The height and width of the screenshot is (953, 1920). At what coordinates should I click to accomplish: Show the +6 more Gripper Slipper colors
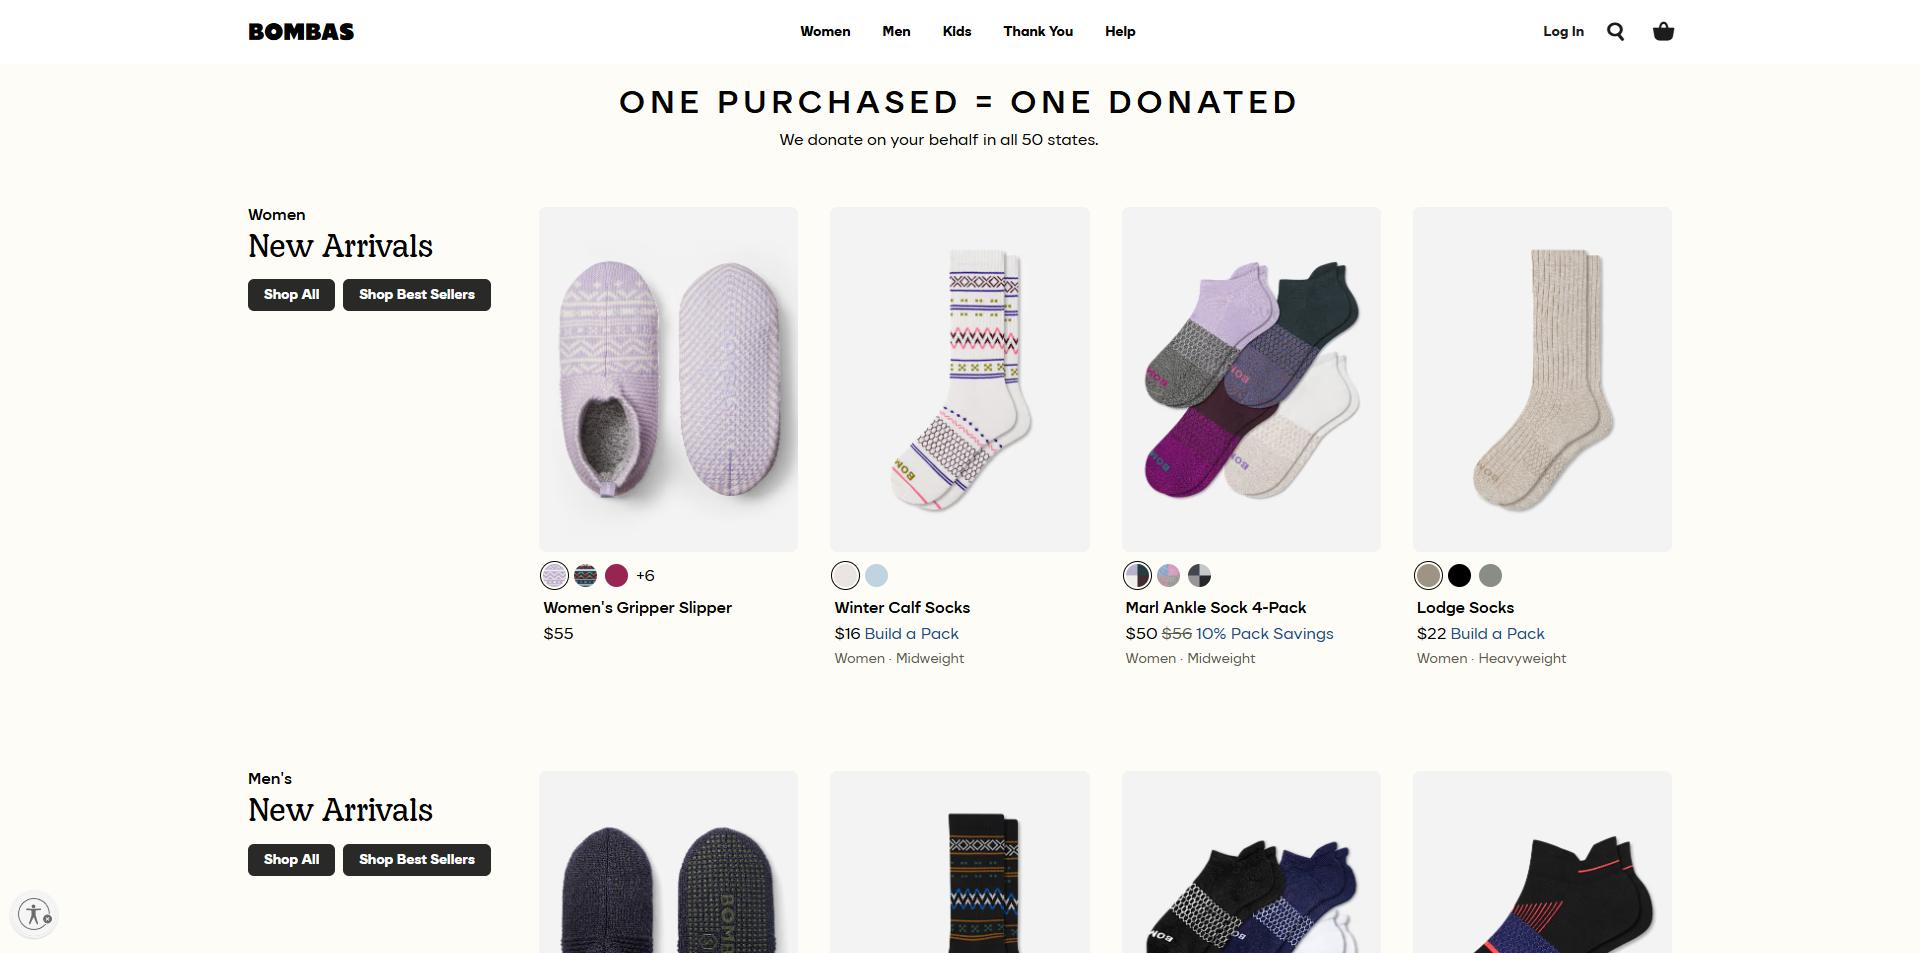(x=645, y=576)
